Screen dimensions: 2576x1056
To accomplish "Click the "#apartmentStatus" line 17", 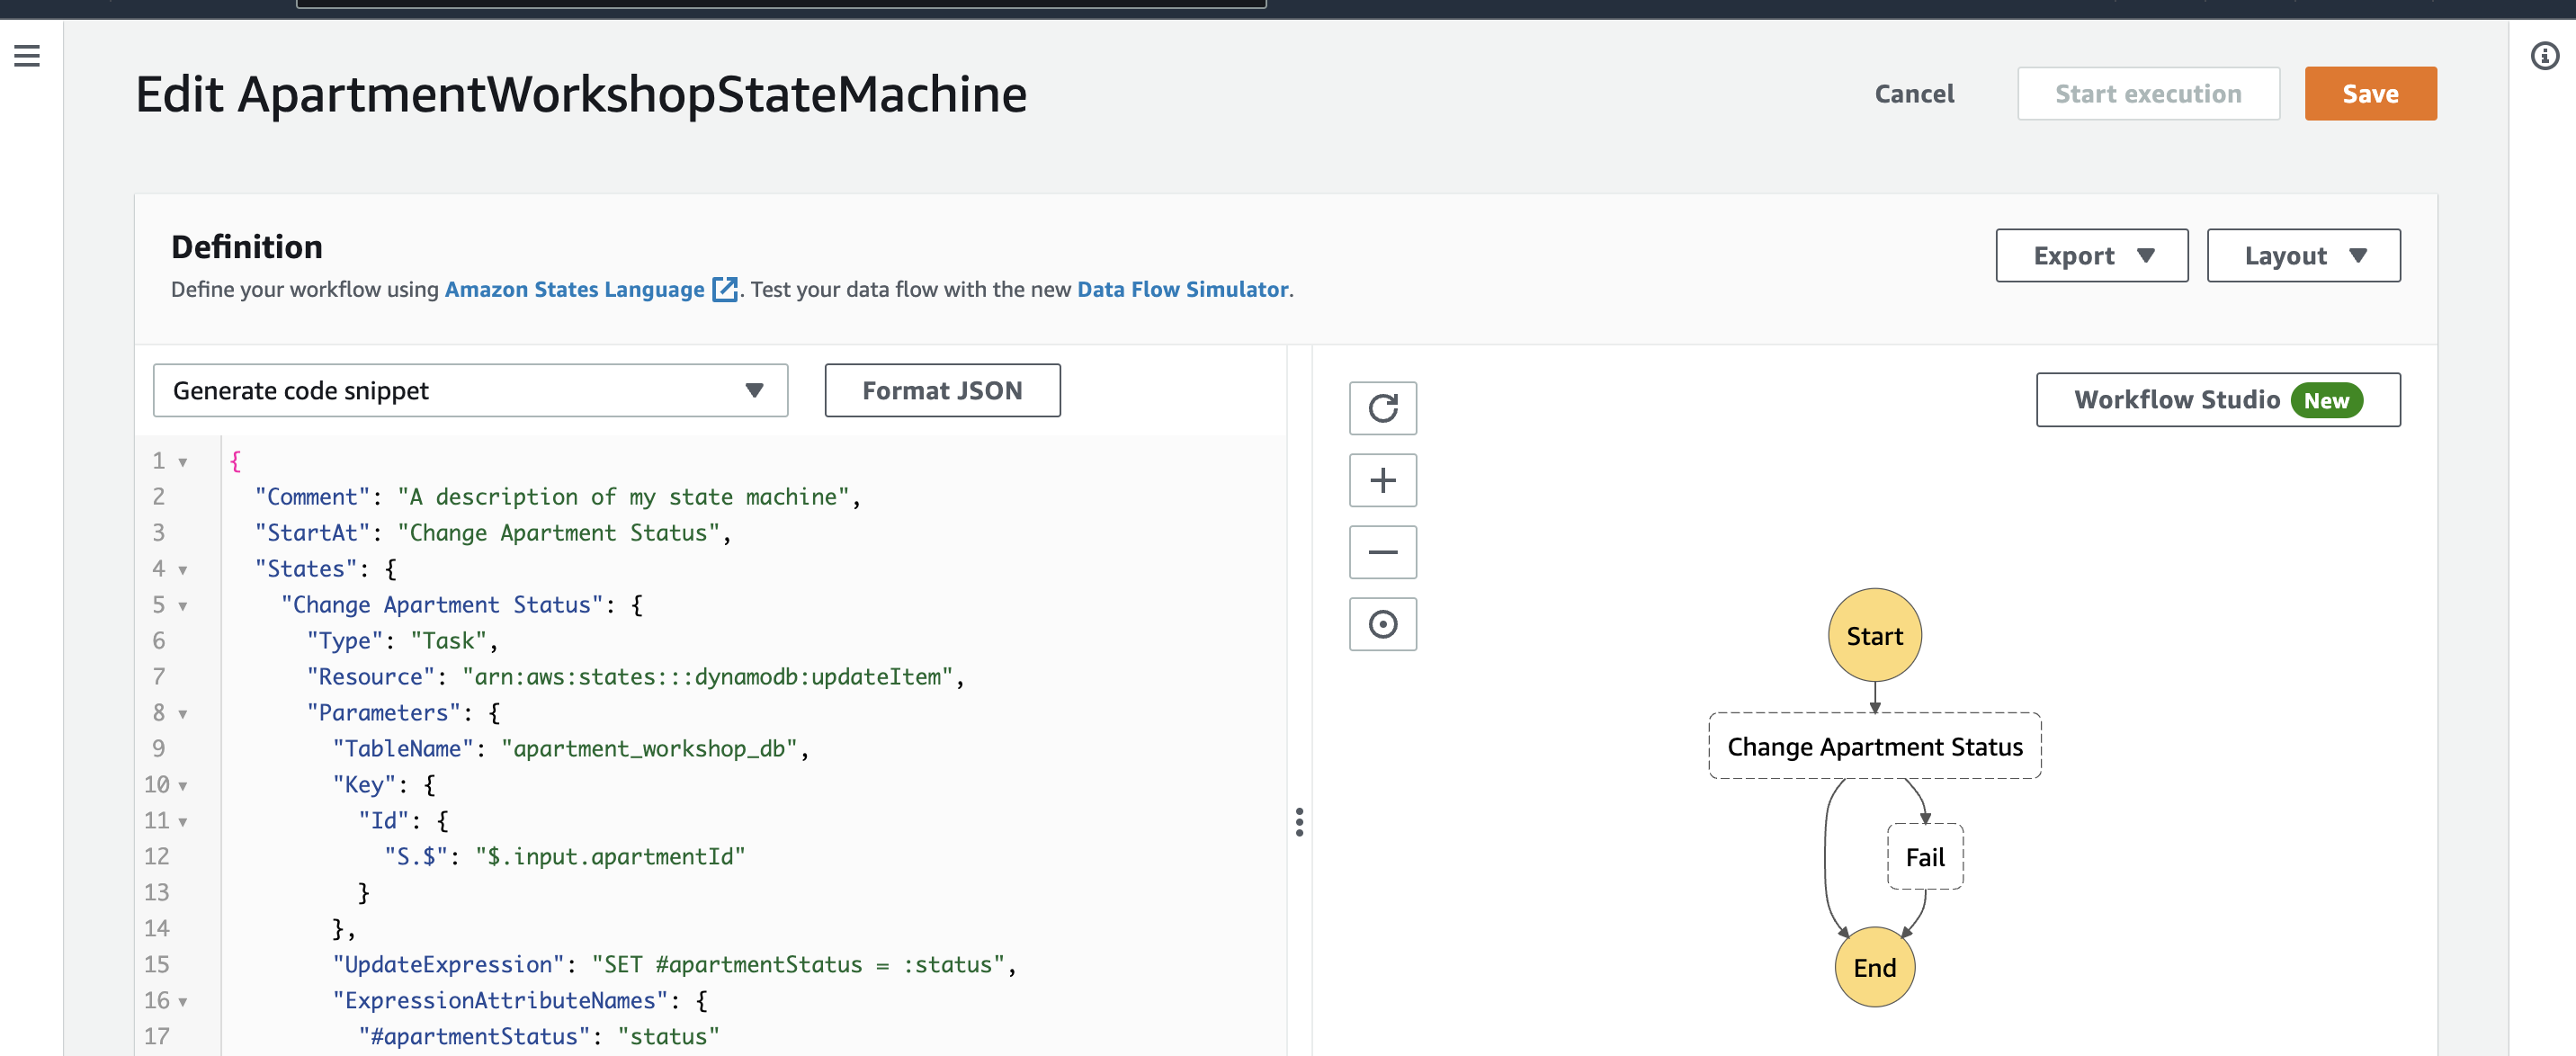I will 539,1037.
